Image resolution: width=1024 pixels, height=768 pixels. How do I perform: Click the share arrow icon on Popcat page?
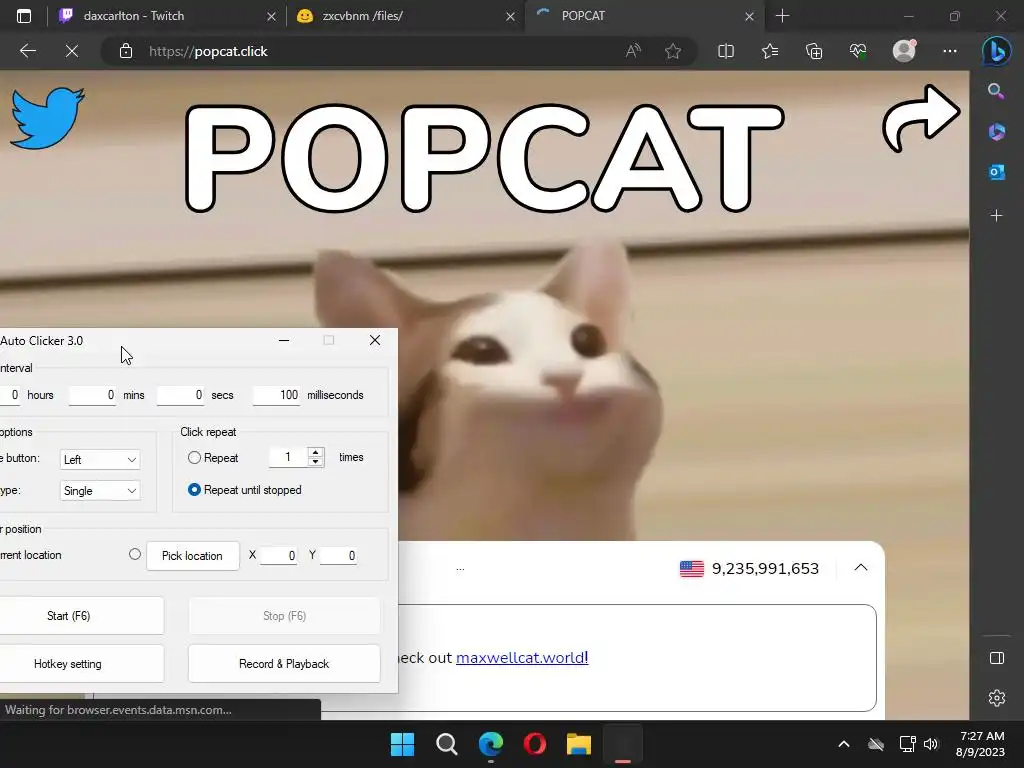pyautogui.click(x=921, y=118)
